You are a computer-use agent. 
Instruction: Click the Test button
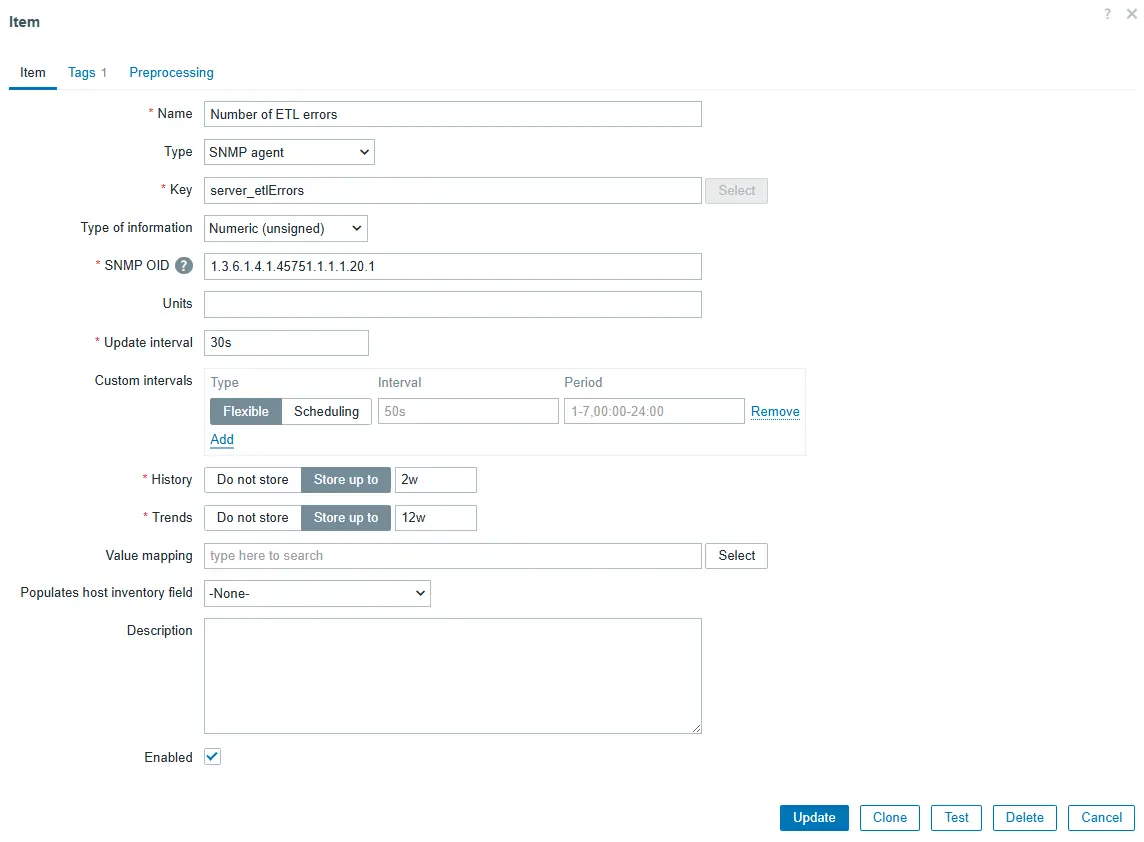(x=956, y=818)
